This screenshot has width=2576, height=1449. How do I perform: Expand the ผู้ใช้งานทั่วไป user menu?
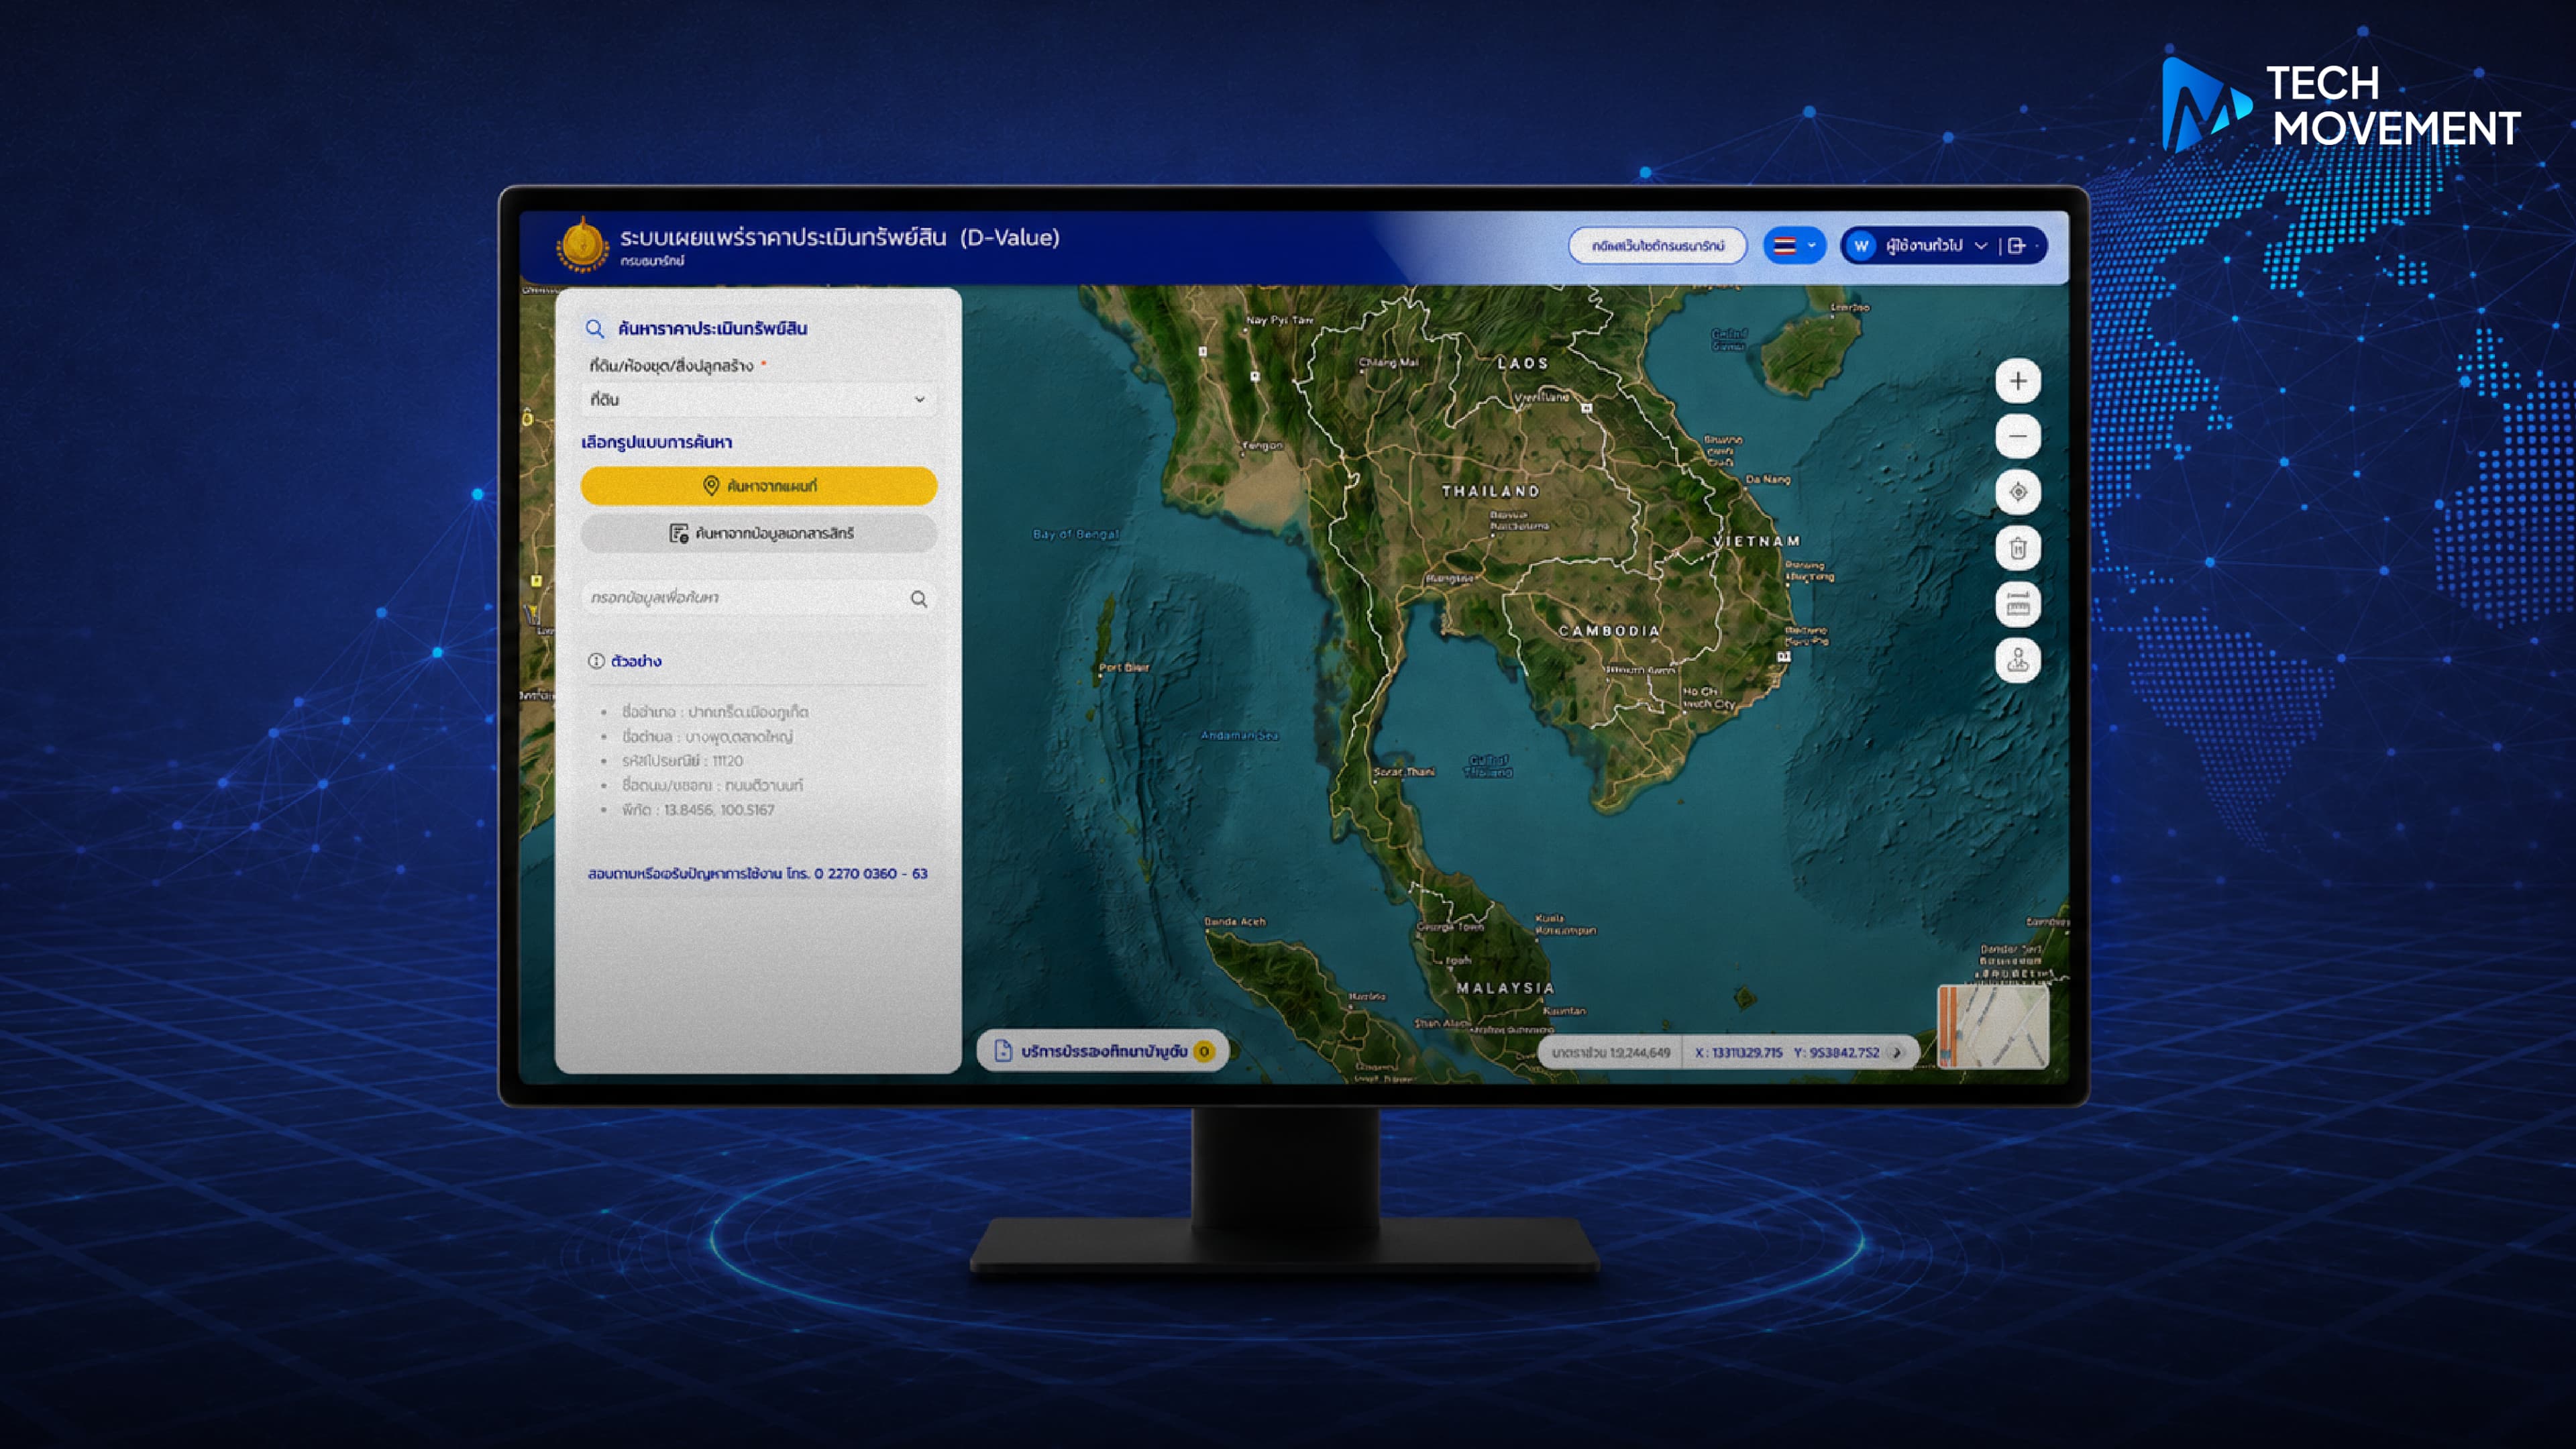pos(1936,246)
